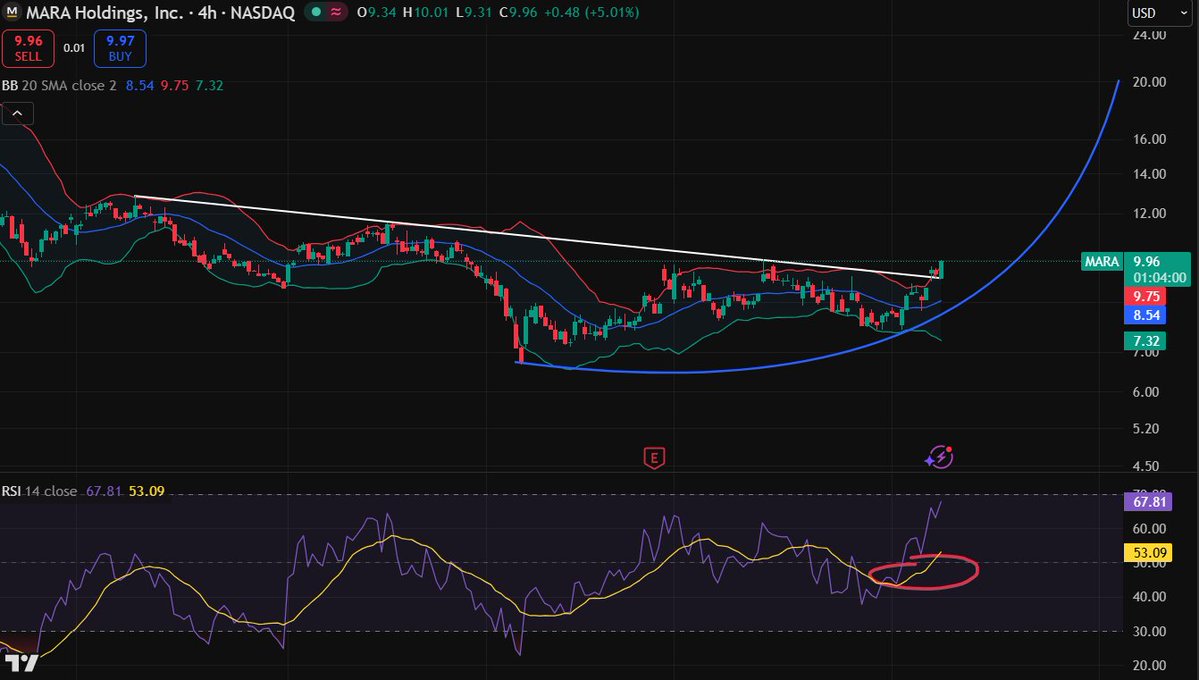The width and height of the screenshot is (1199, 680).
Task: Click the 16.00 price scale label
Action: (x=1149, y=139)
